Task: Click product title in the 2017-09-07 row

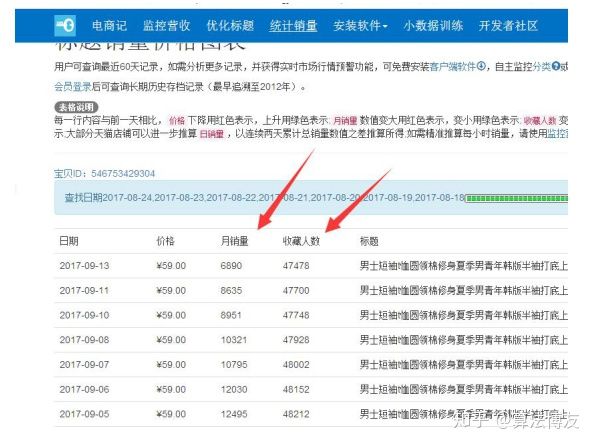Action: point(464,365)
